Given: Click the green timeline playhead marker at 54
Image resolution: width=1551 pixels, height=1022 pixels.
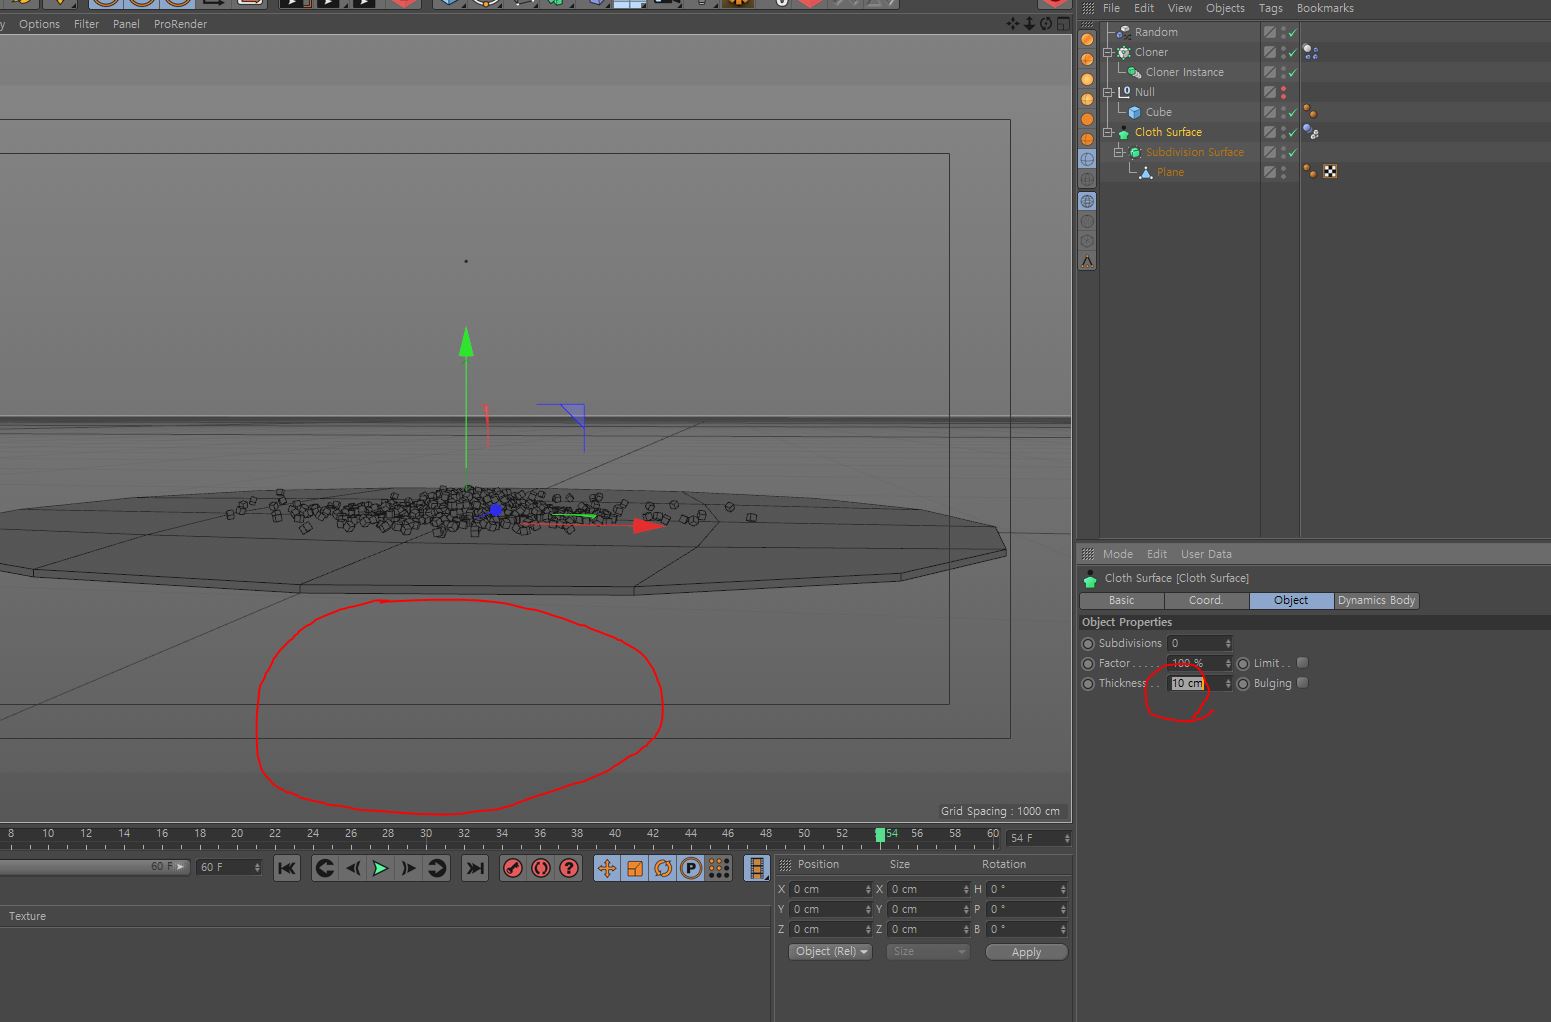Looking at the screenshot, I should pos(880,834).
